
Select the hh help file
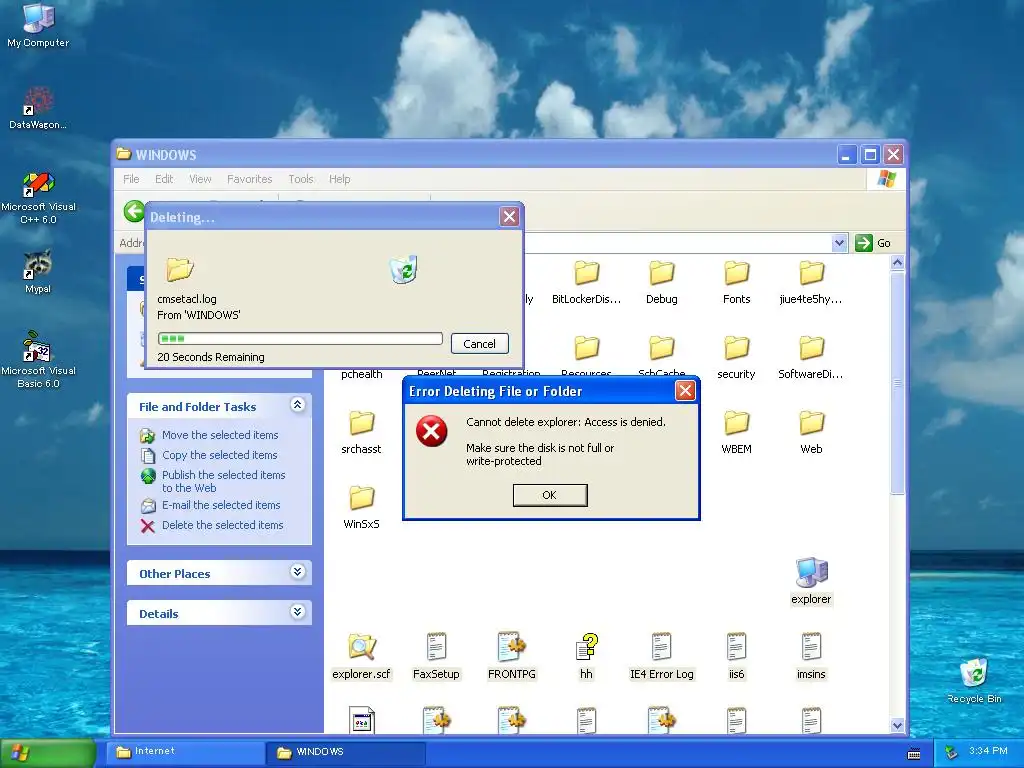[586, 656]
